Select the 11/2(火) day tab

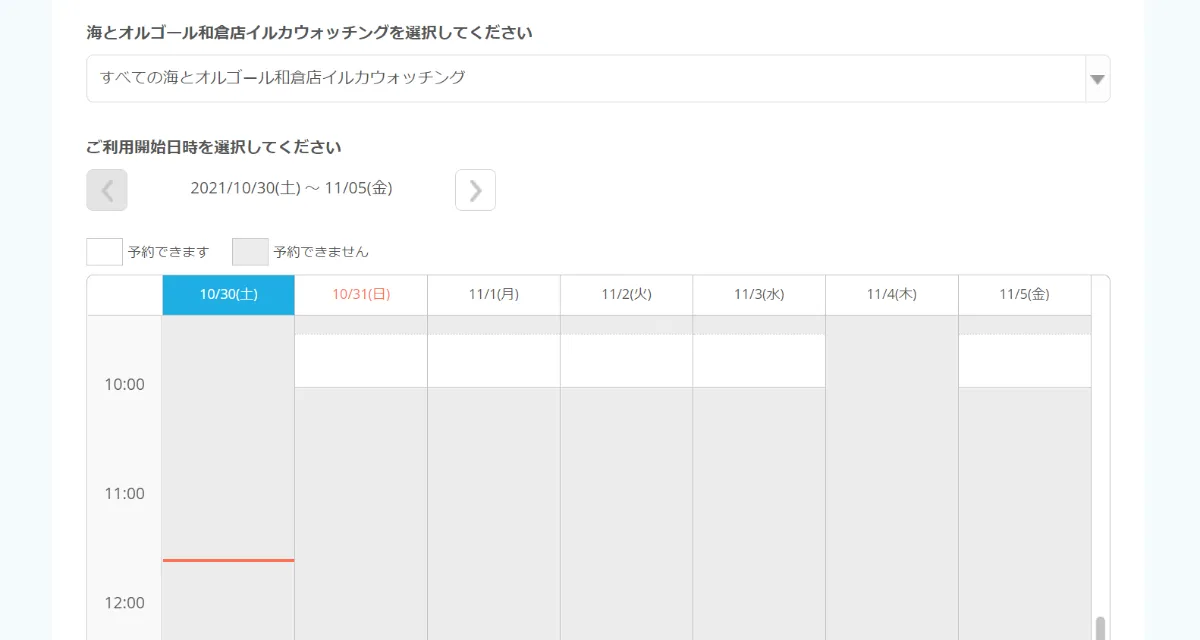626,294
